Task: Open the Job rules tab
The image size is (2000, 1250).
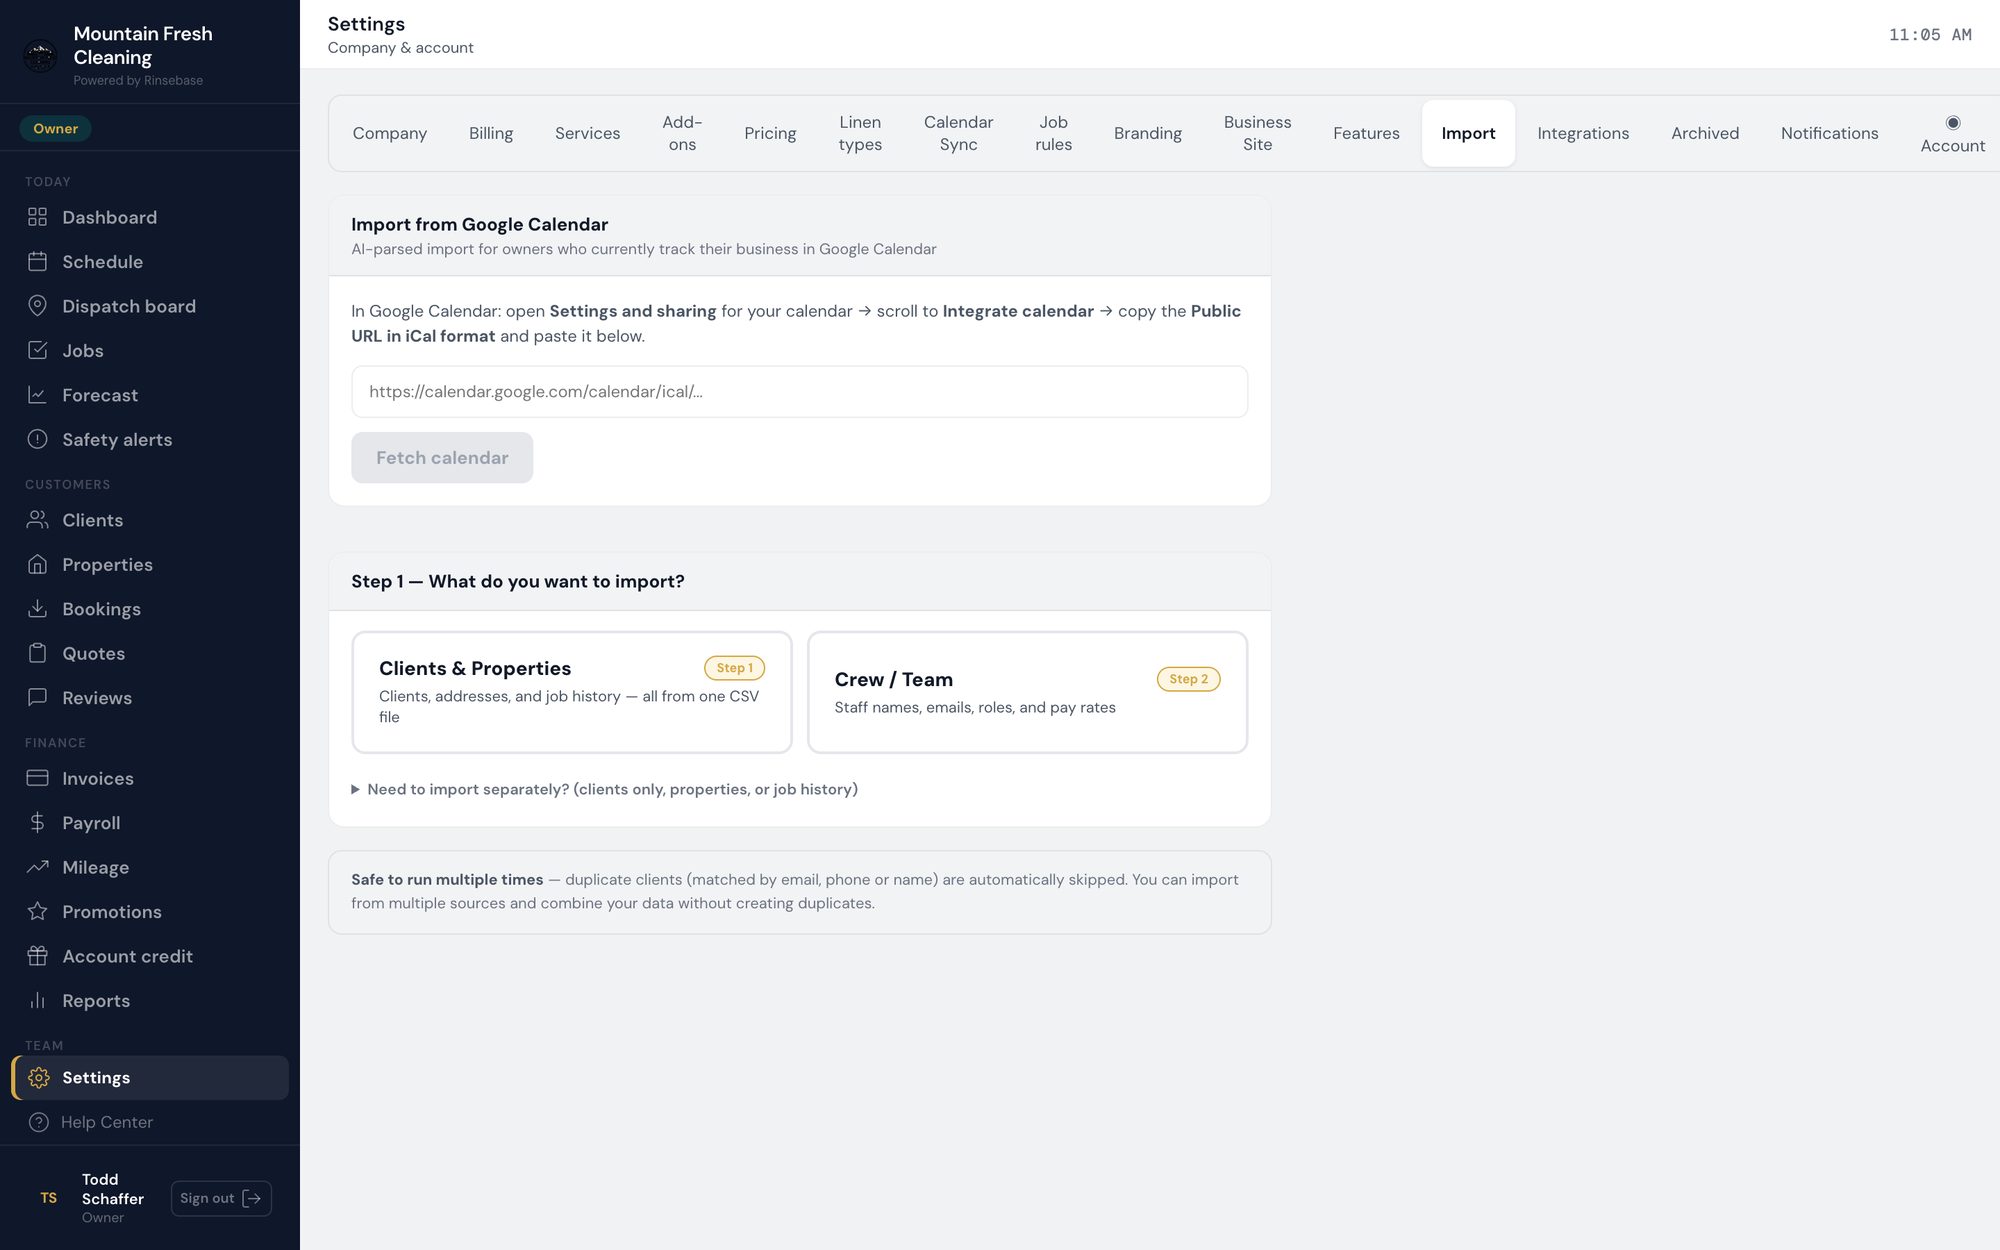Action: 1053,133
